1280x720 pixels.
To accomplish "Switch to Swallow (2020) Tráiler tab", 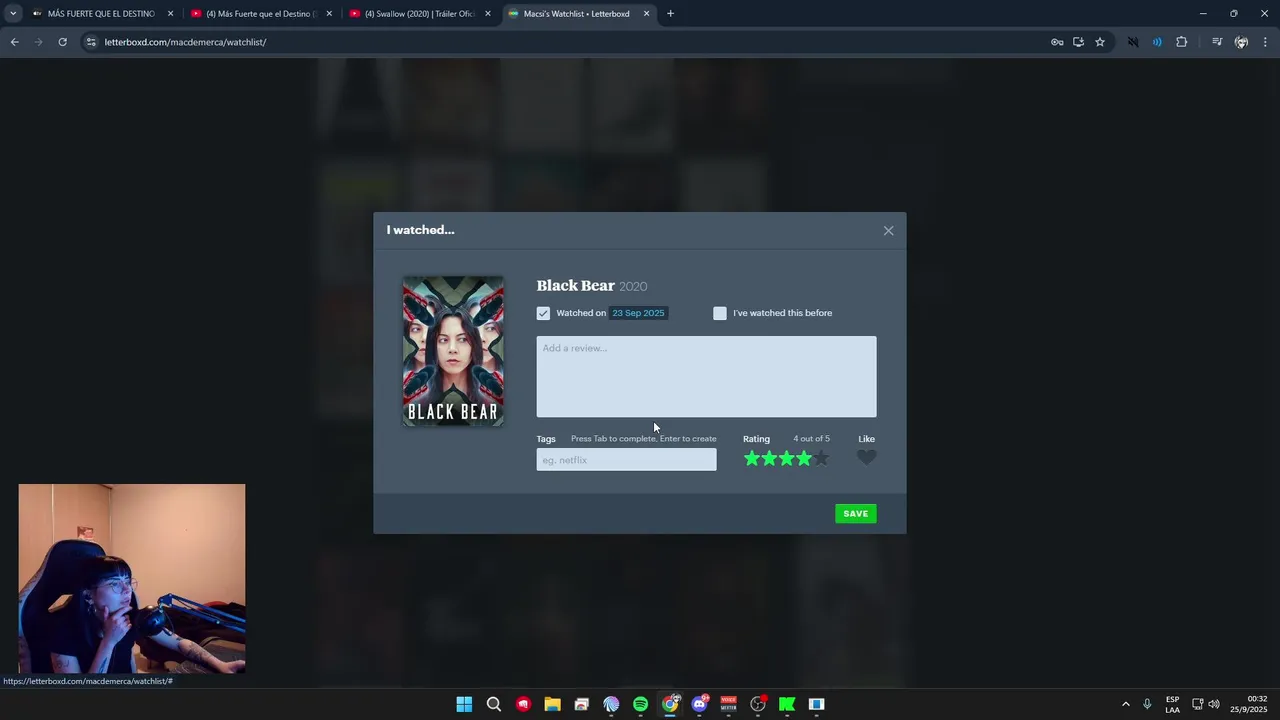I will [418, 14].
